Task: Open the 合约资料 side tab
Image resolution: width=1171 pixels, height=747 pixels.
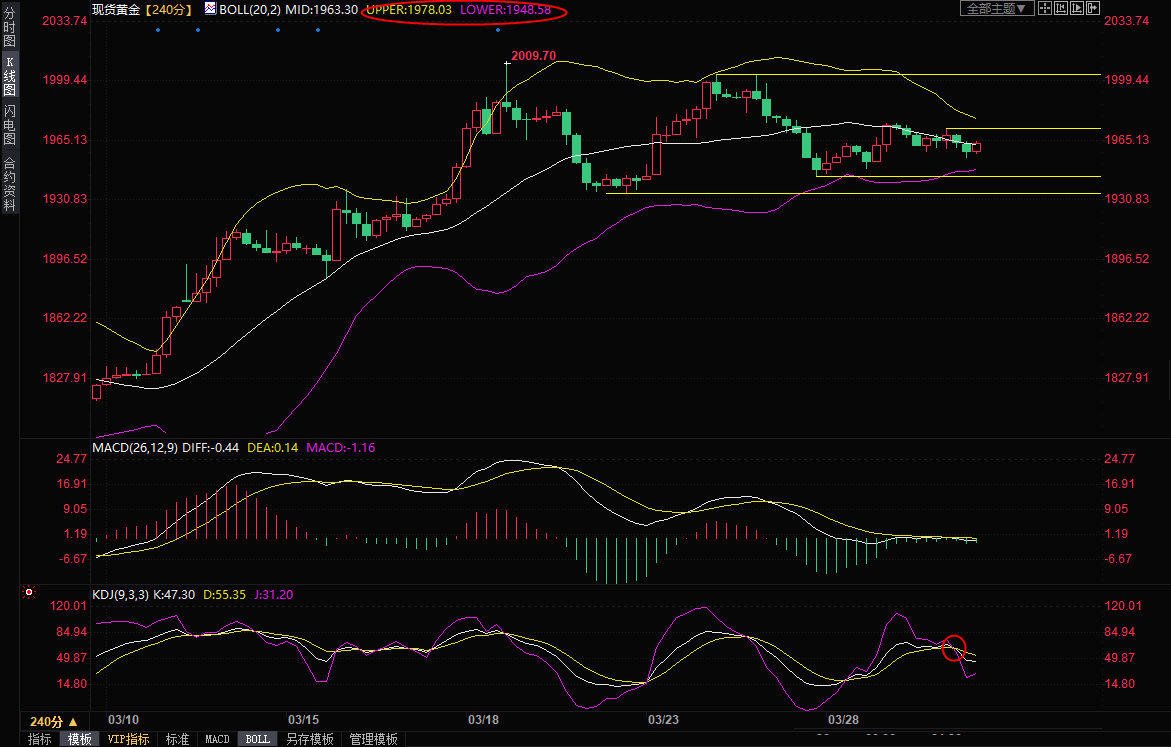Action: point(9,184)
